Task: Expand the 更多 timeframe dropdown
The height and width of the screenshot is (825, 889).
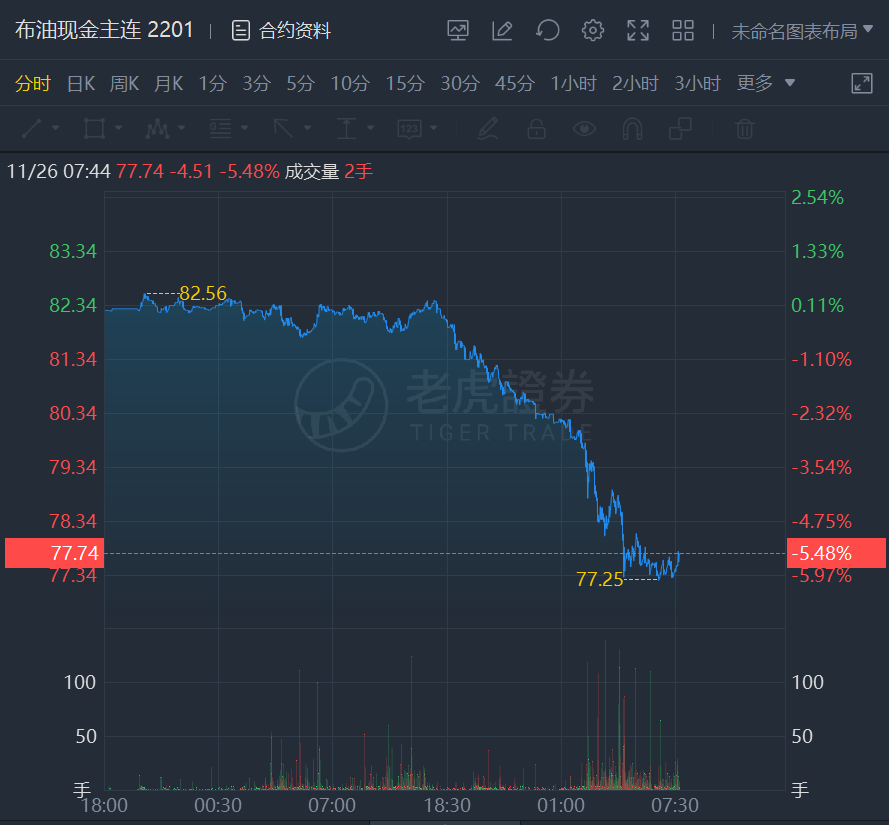Action: 766,83
